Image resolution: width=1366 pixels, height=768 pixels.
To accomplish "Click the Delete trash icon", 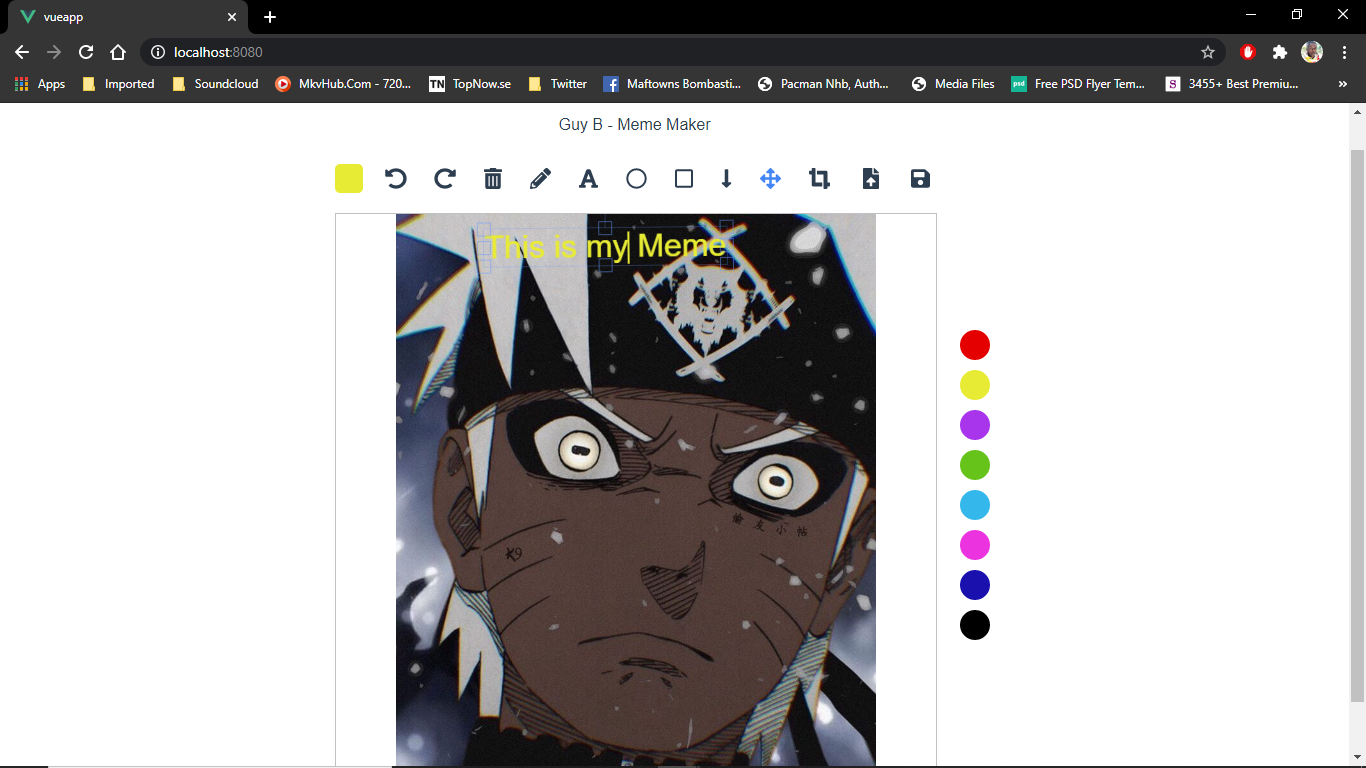I will pyautogui.click(x=492, y=178).
